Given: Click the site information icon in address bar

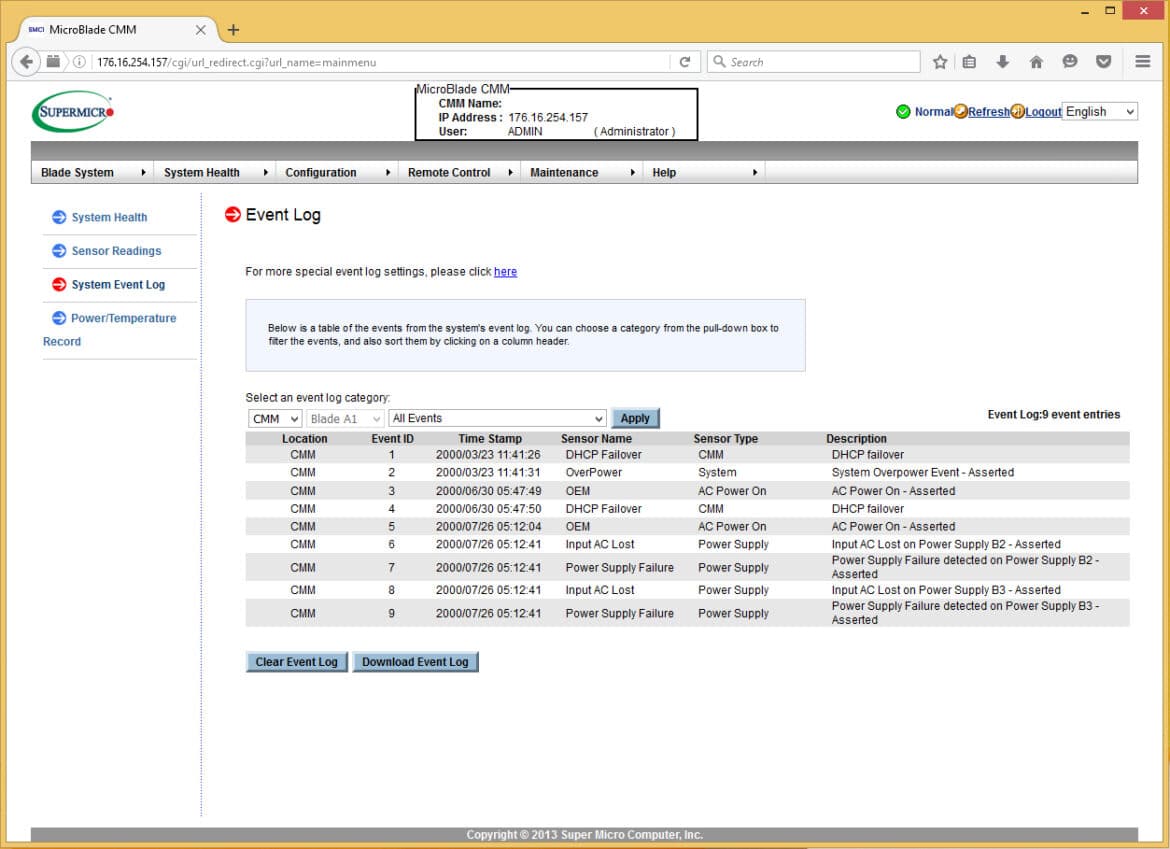Looking at the screenshot, I should (78, 62).
